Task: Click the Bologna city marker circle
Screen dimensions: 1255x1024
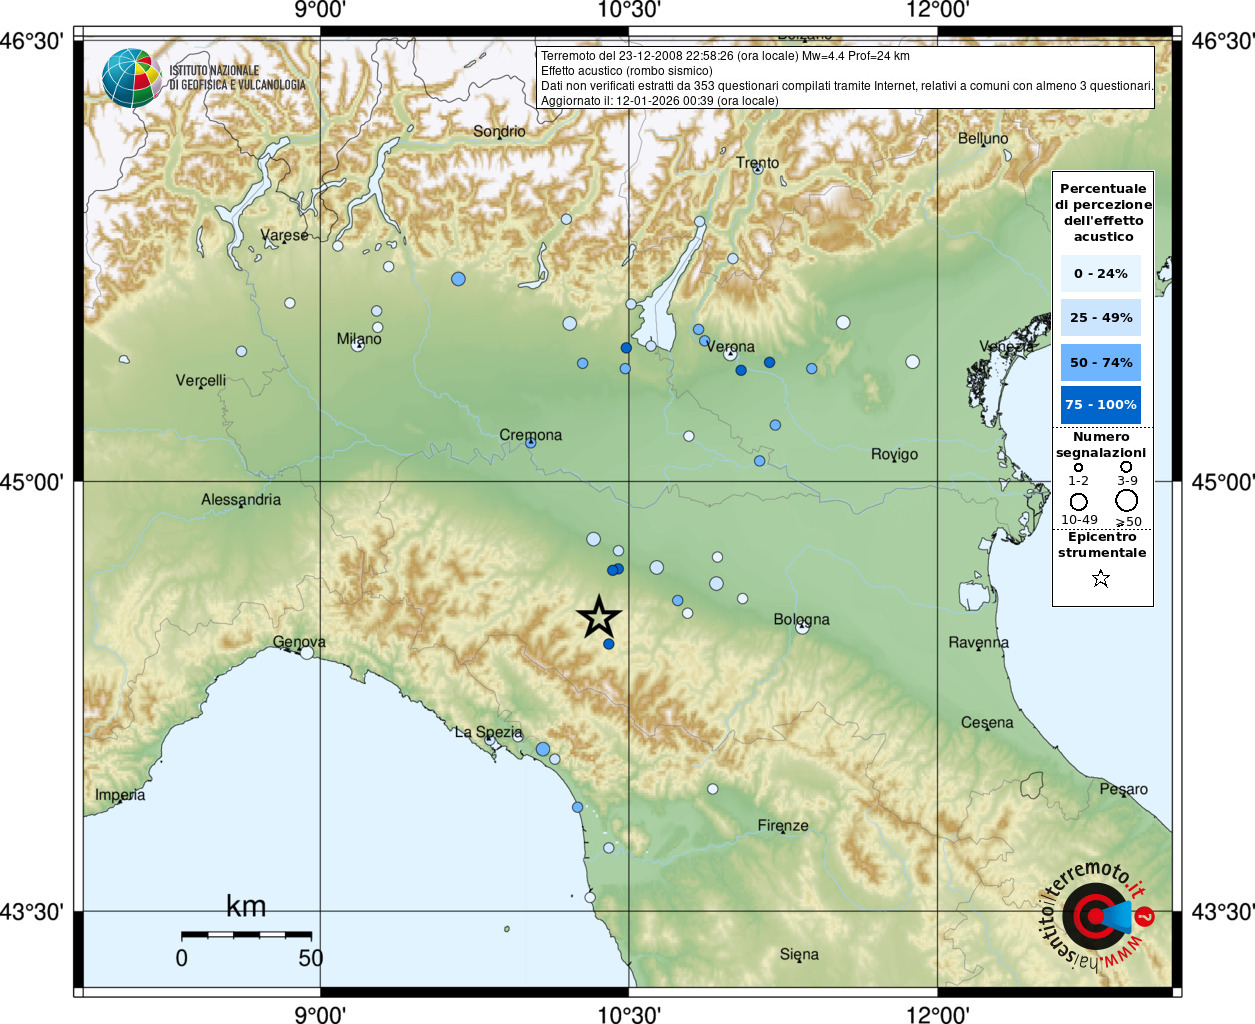Action: pyautogui.click(x=802, y=627)
